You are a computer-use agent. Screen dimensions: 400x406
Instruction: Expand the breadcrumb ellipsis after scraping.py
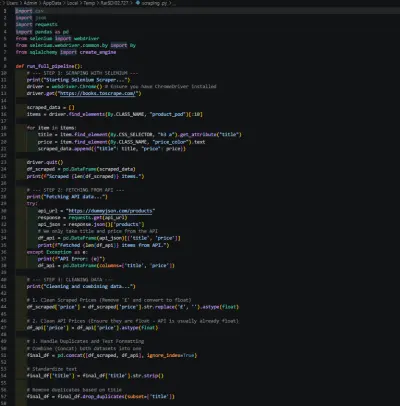point(175,3)
